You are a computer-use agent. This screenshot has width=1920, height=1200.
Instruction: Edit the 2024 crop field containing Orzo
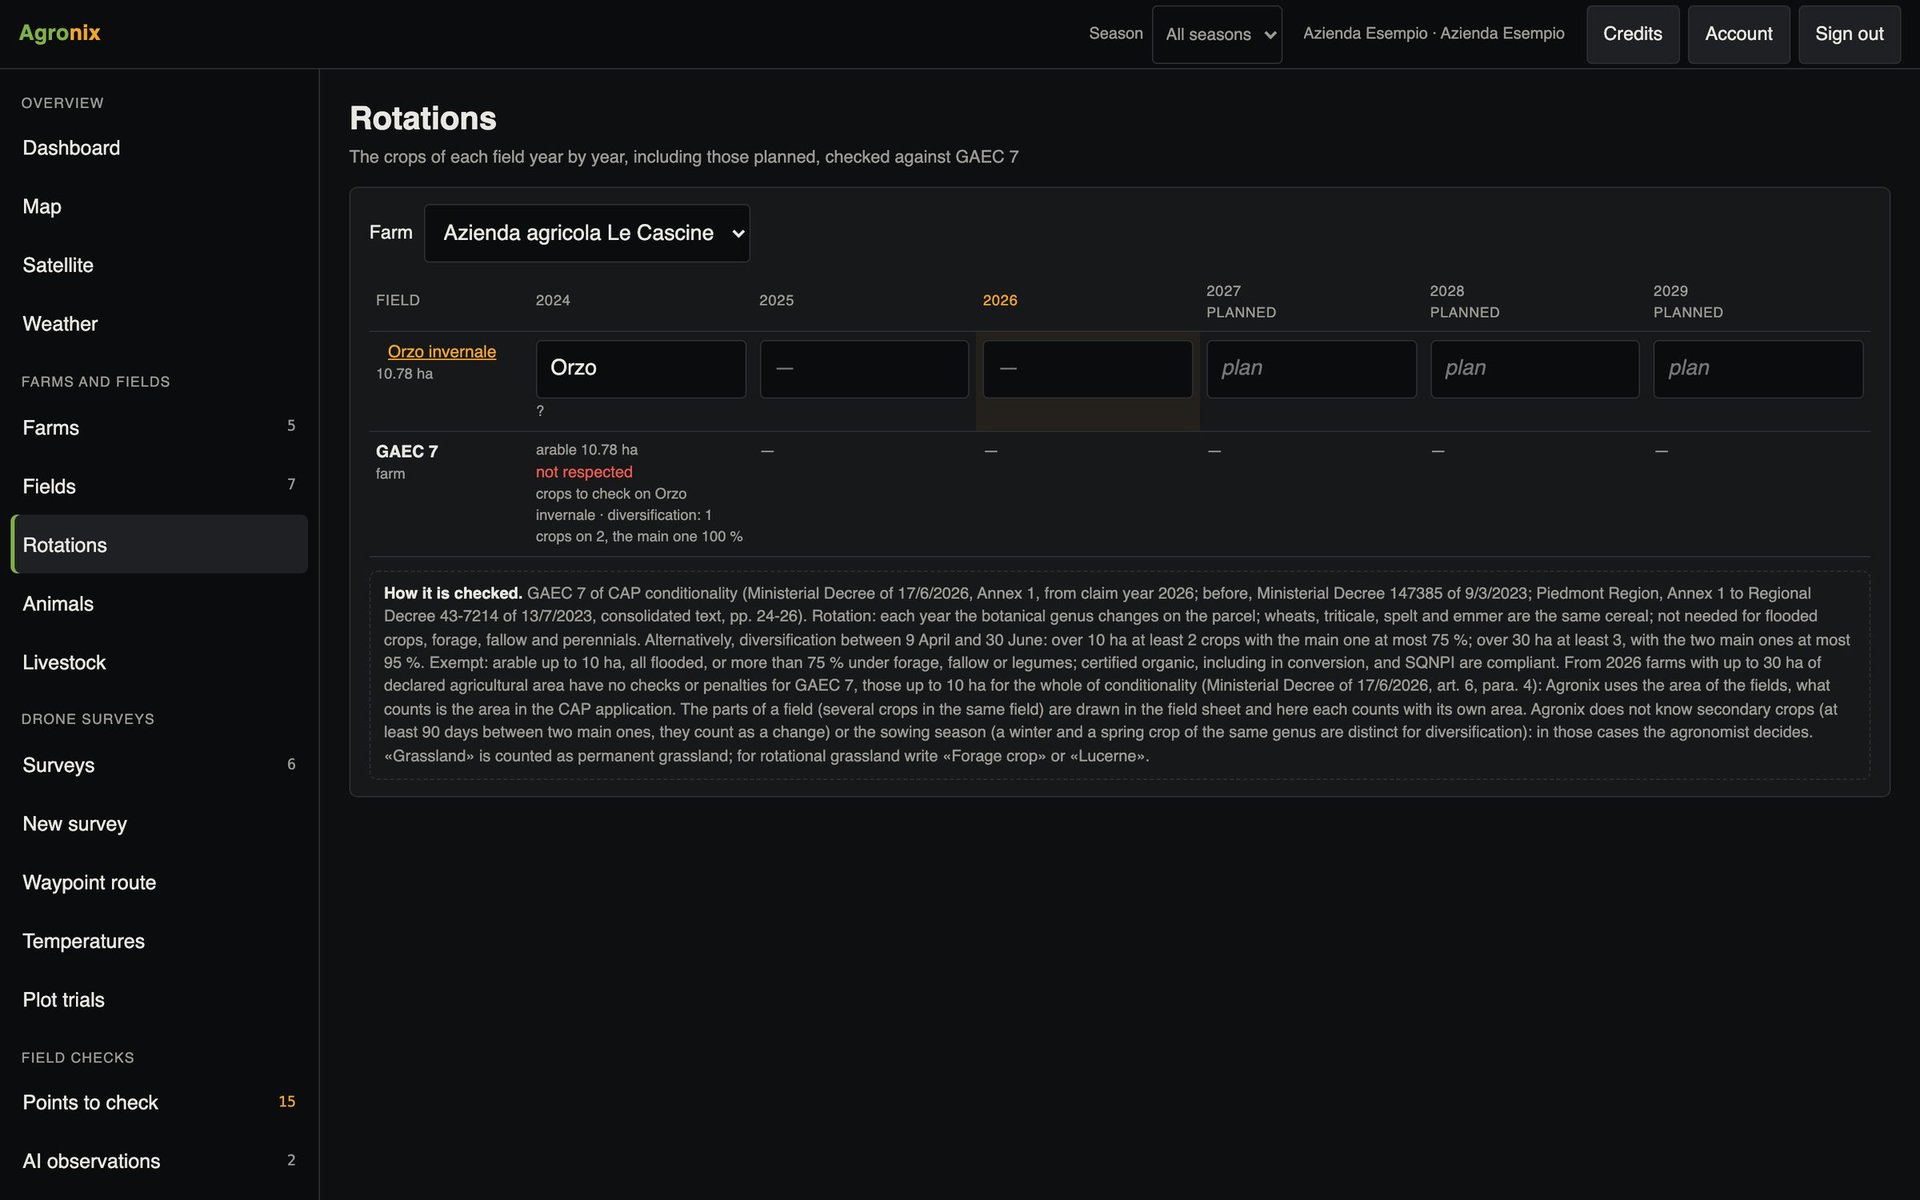(x=641, y=369)
